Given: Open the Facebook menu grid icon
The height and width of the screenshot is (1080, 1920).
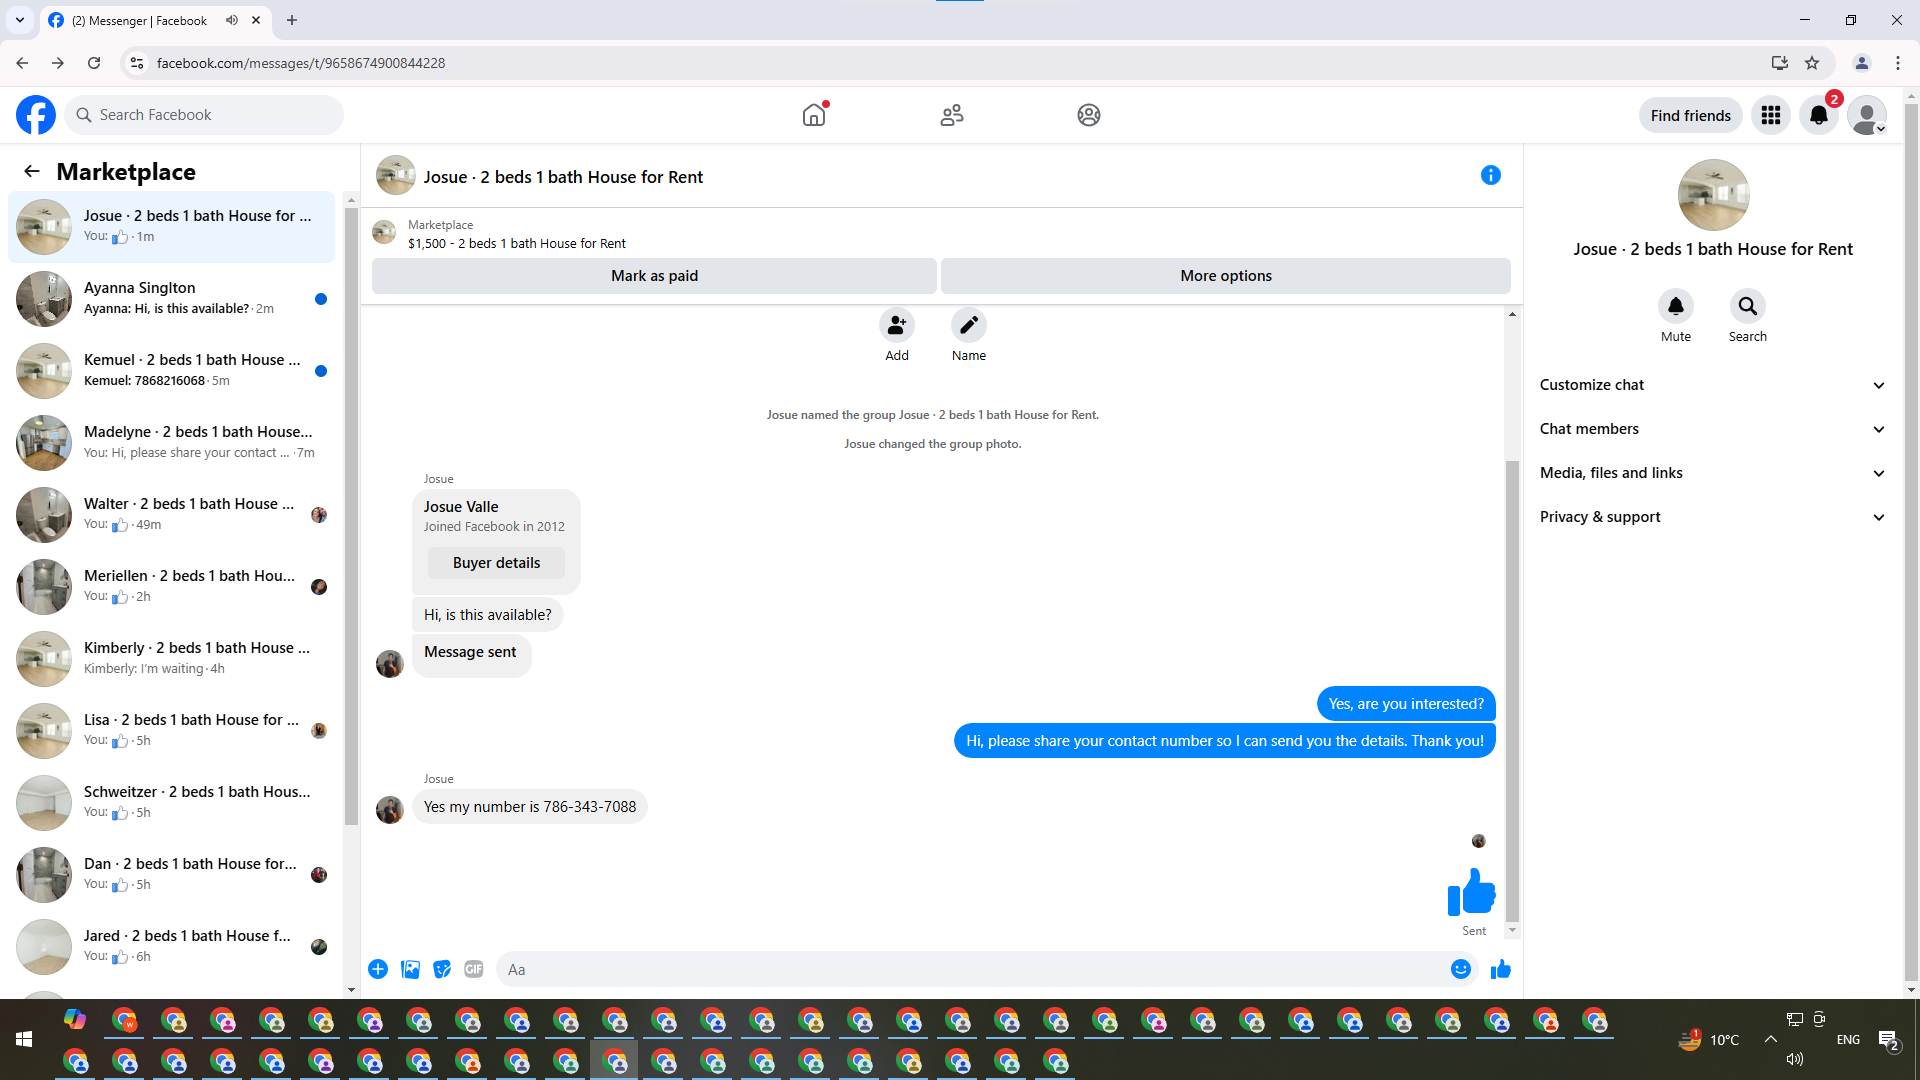Looking at the screenshot, I should coord(1771,115).
